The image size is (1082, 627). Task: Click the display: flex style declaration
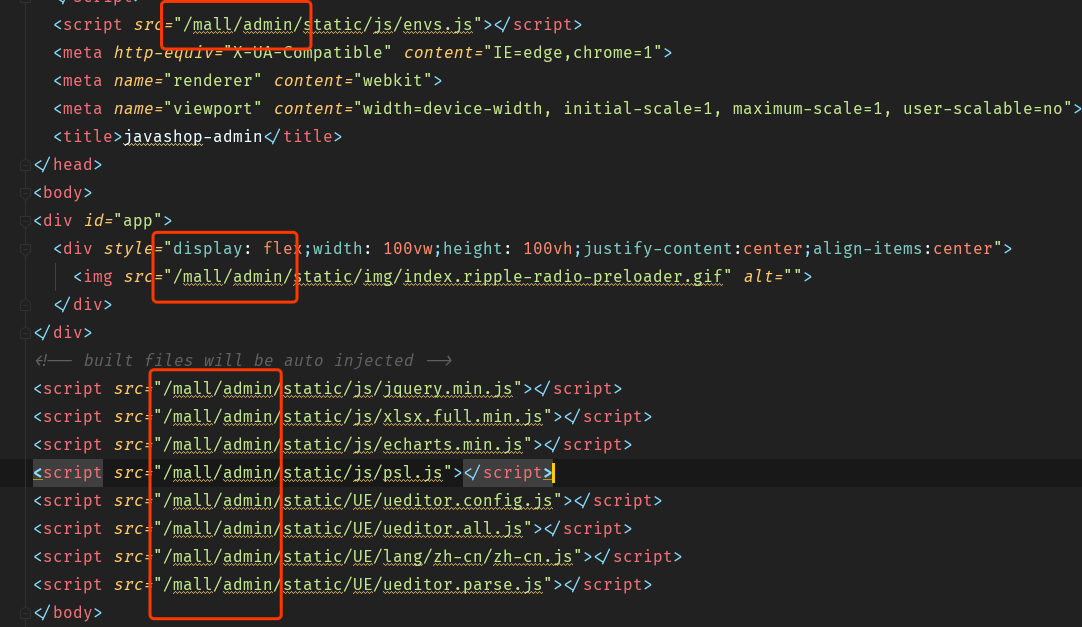(237, 249)
